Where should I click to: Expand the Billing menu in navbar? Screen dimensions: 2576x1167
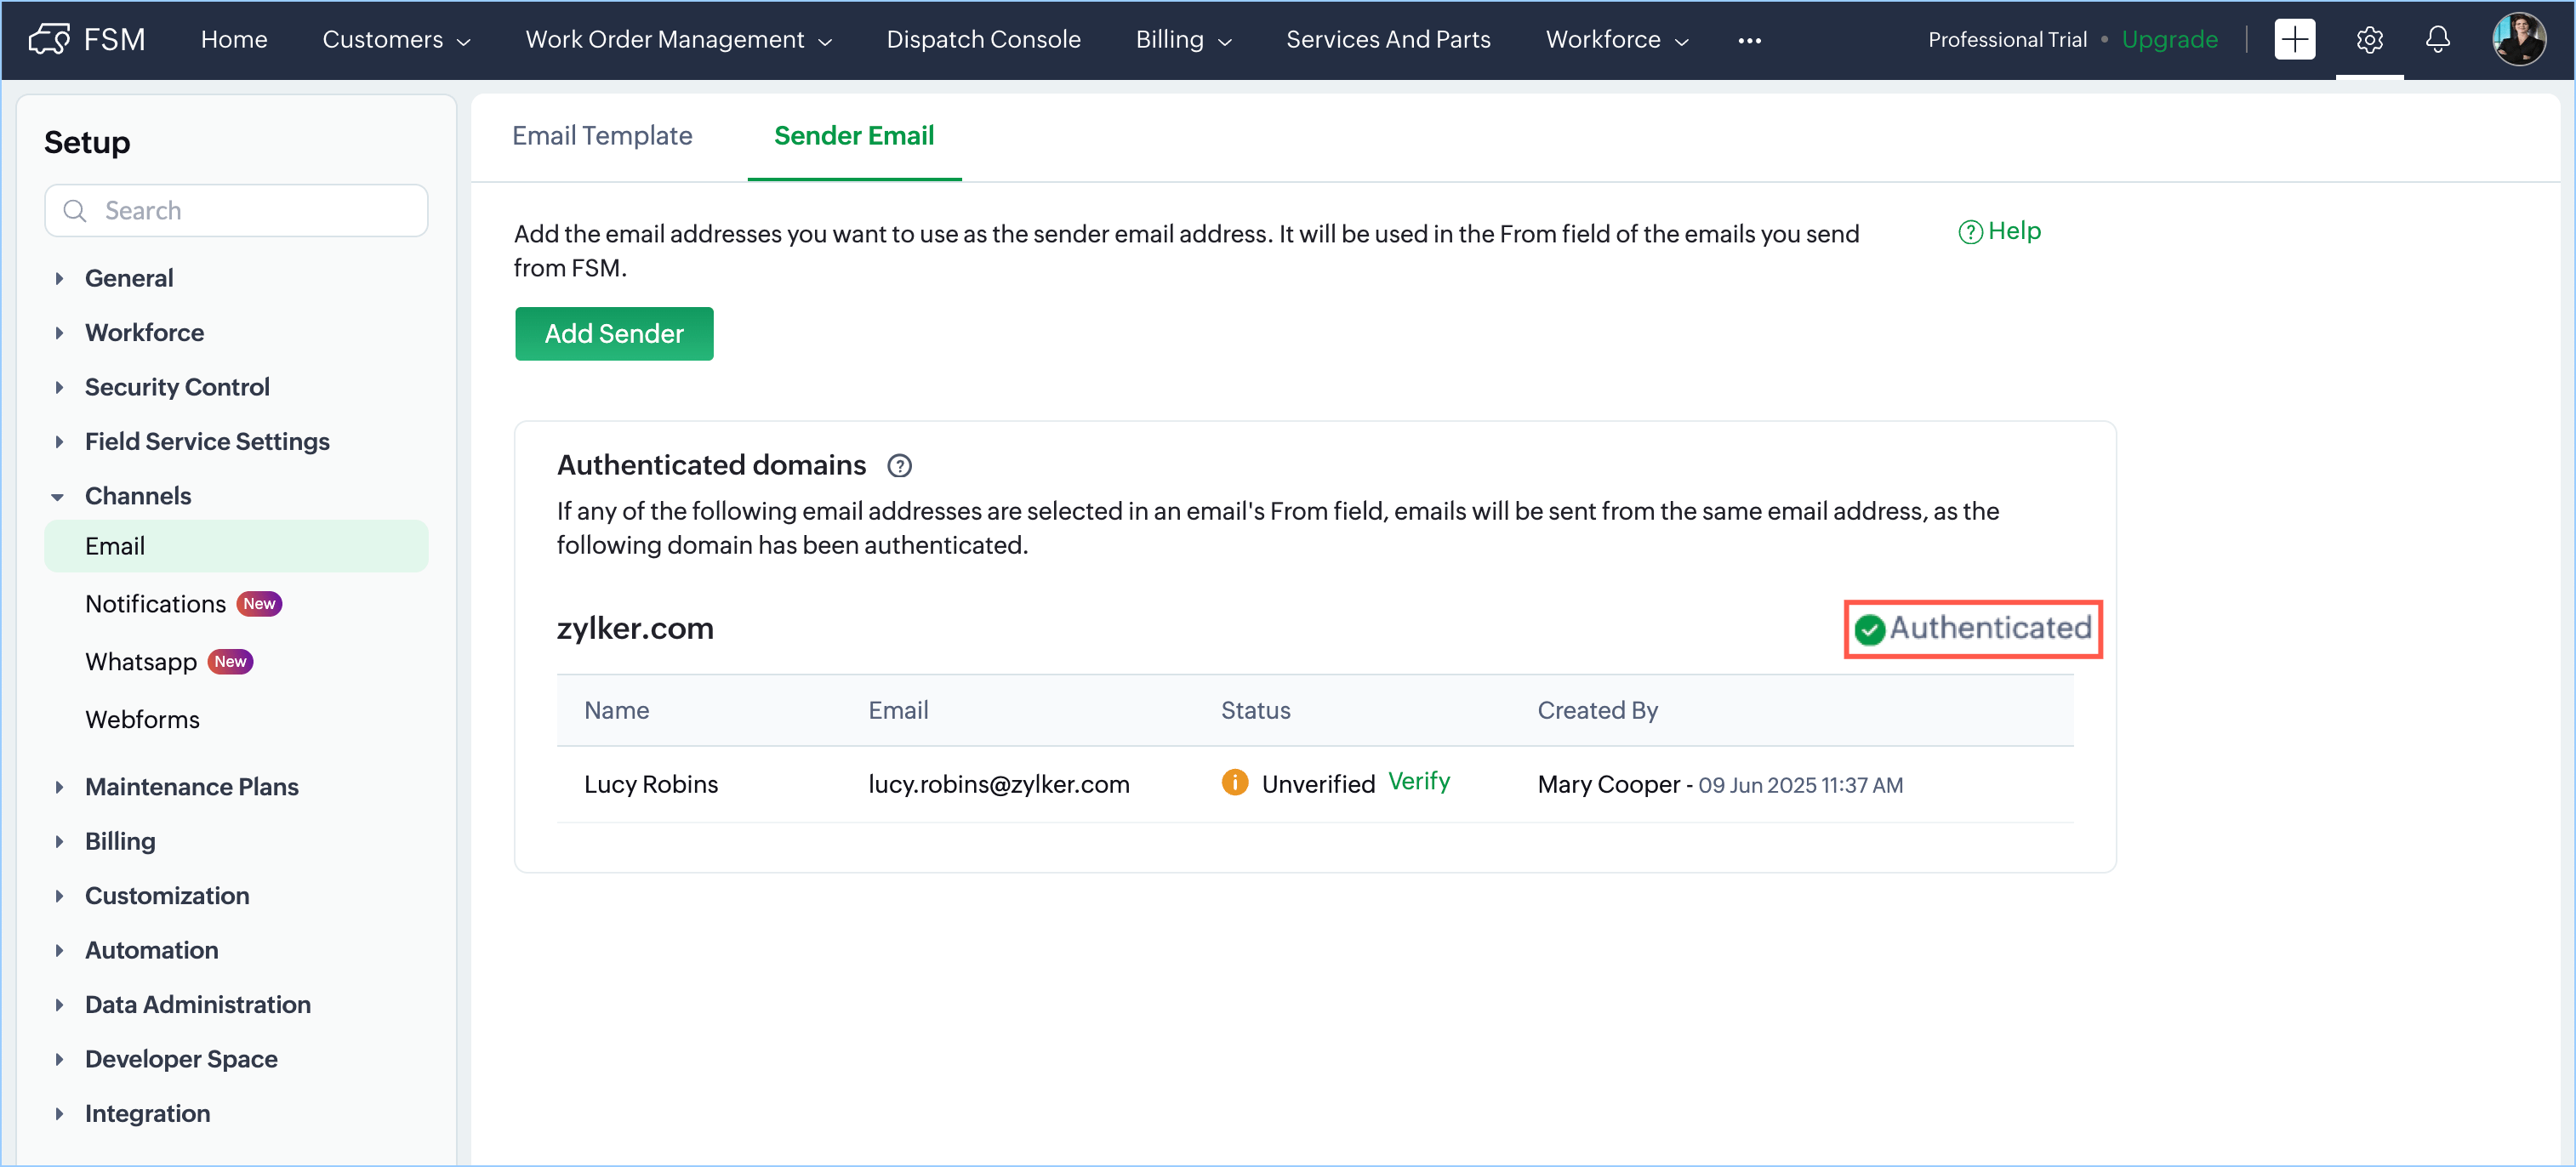(1183, 39)
